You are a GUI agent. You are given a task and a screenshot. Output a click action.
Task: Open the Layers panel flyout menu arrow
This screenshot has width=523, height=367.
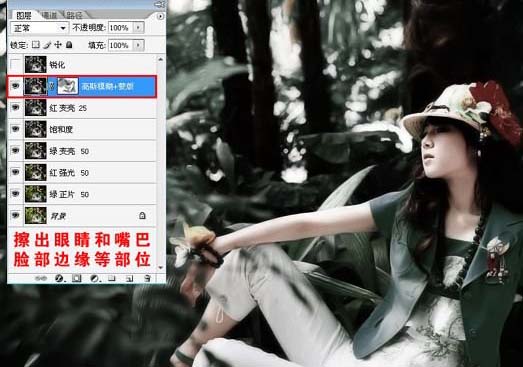(x=160, y=16)
